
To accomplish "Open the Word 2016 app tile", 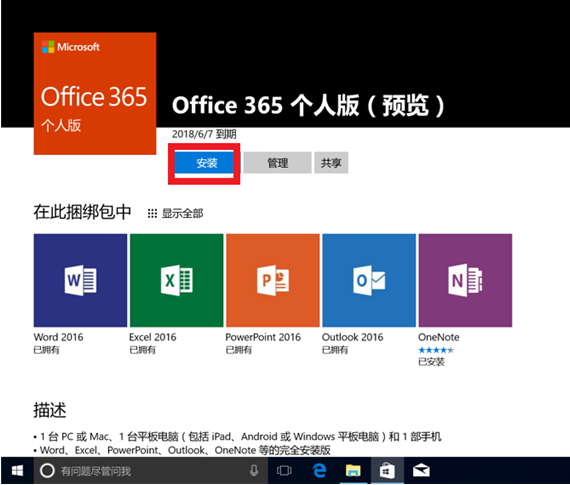I will point(80,280).
